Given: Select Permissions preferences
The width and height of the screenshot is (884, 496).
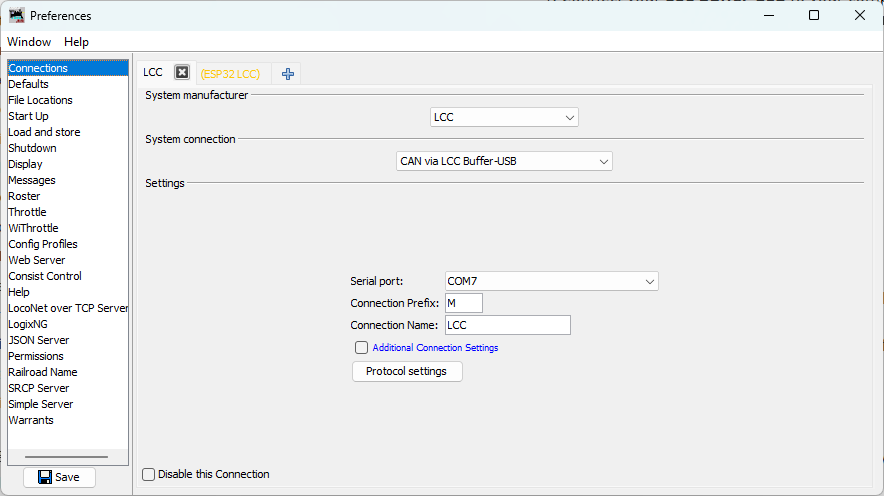Looking at the screenshot, I should 68,356.
